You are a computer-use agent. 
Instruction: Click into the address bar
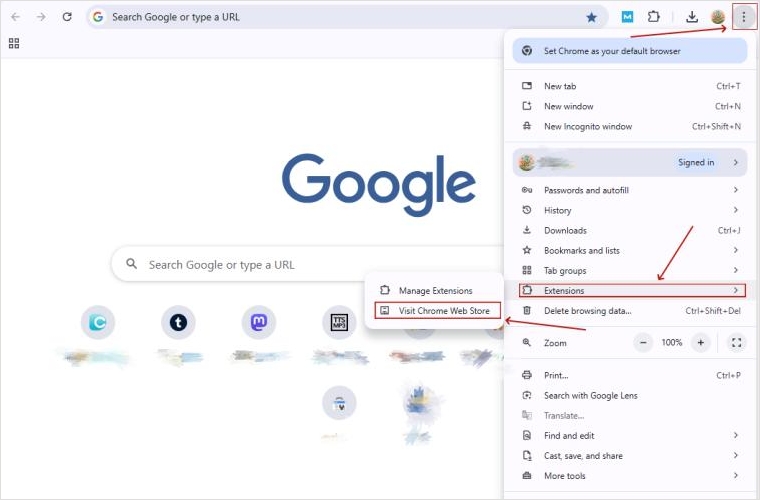click(347, 17)
